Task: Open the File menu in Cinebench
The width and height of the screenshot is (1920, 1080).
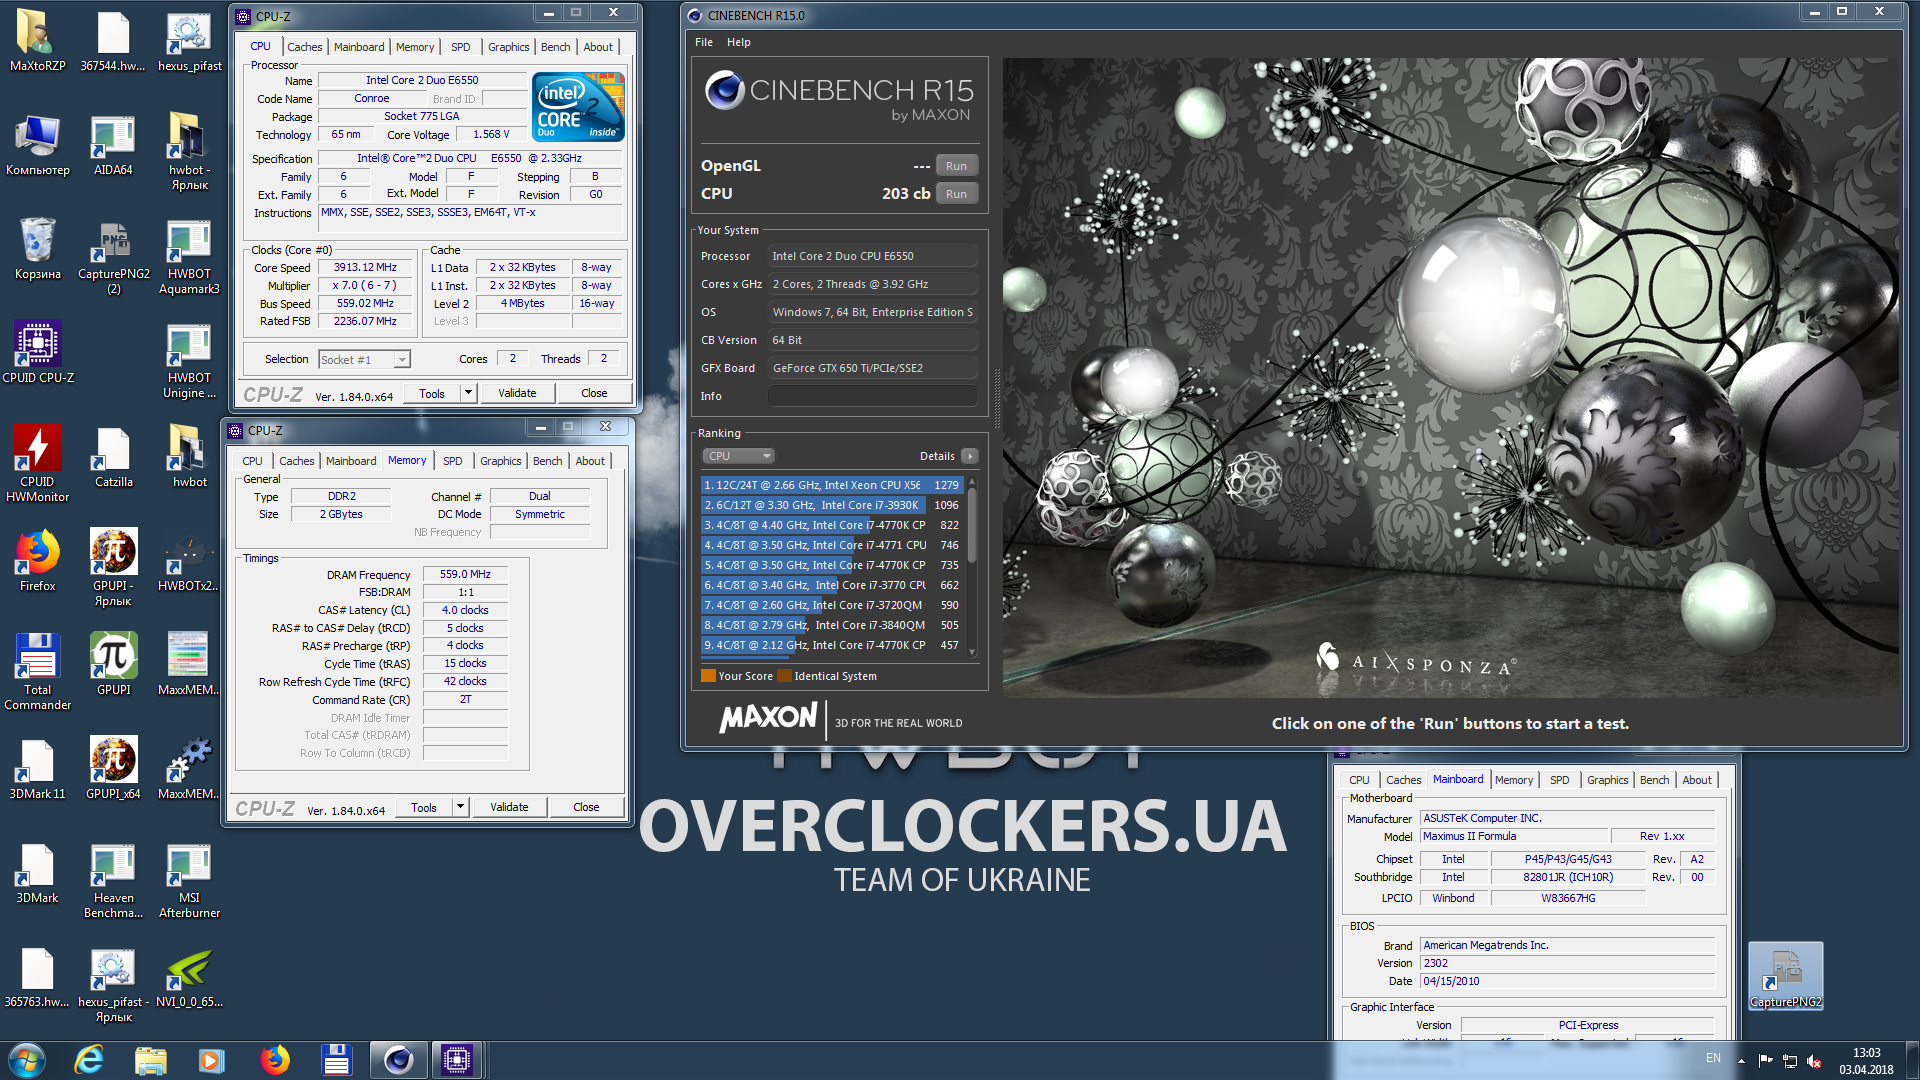Action: (x=704, y=42)
